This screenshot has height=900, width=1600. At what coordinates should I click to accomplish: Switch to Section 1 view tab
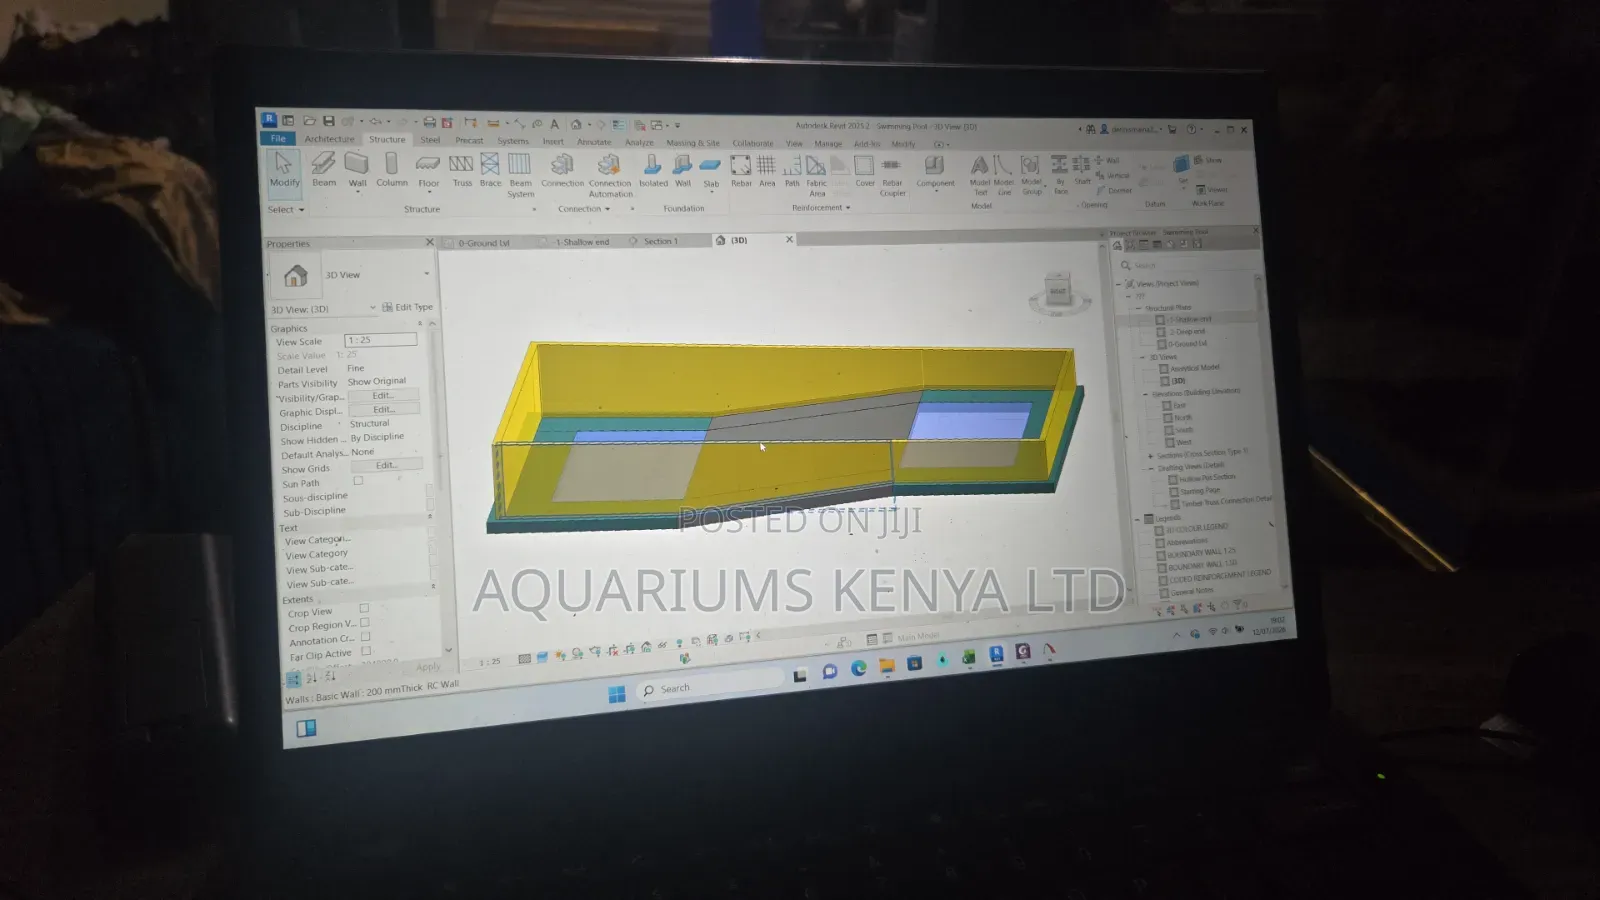pyautogui.click(x=660, y=241)
